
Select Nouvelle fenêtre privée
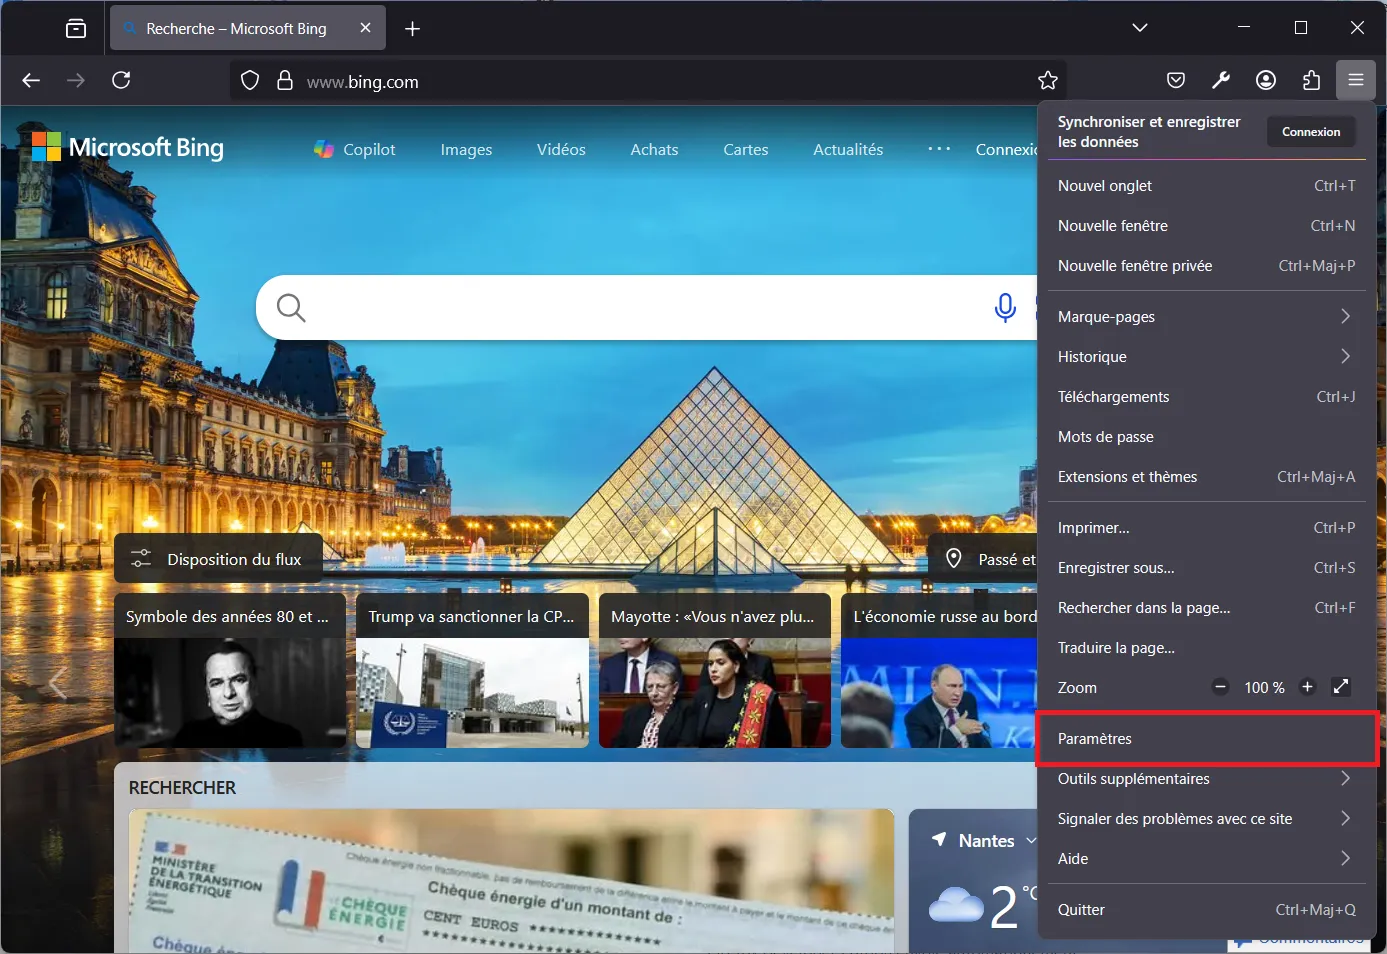[1206, 266]
